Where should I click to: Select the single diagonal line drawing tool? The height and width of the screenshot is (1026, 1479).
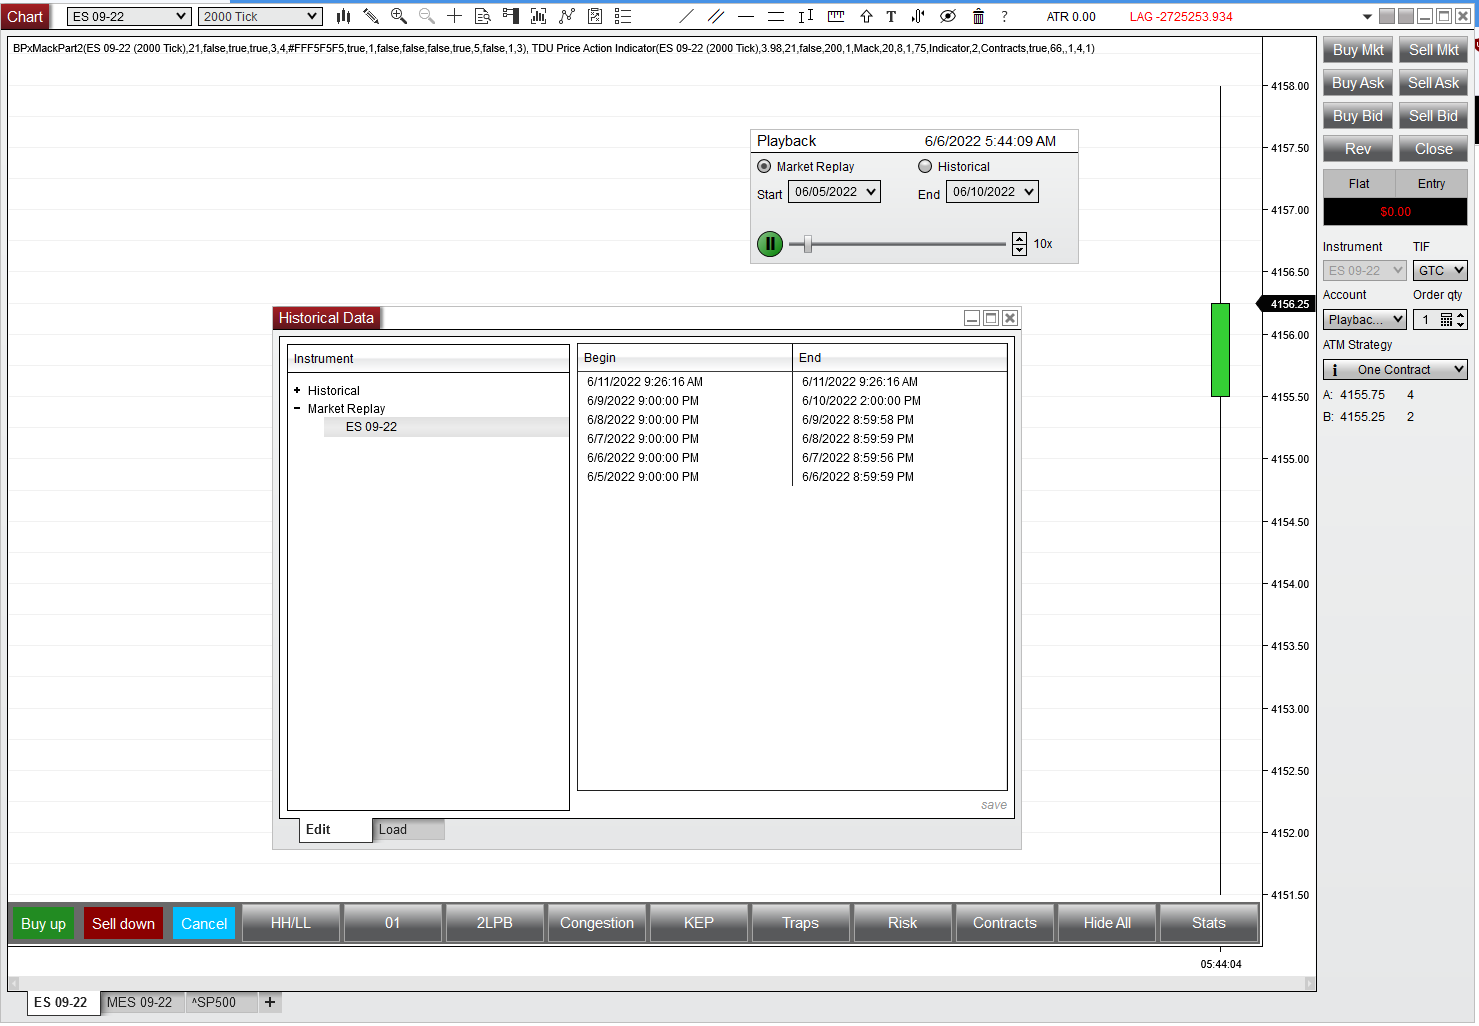[x=686, y=16]
